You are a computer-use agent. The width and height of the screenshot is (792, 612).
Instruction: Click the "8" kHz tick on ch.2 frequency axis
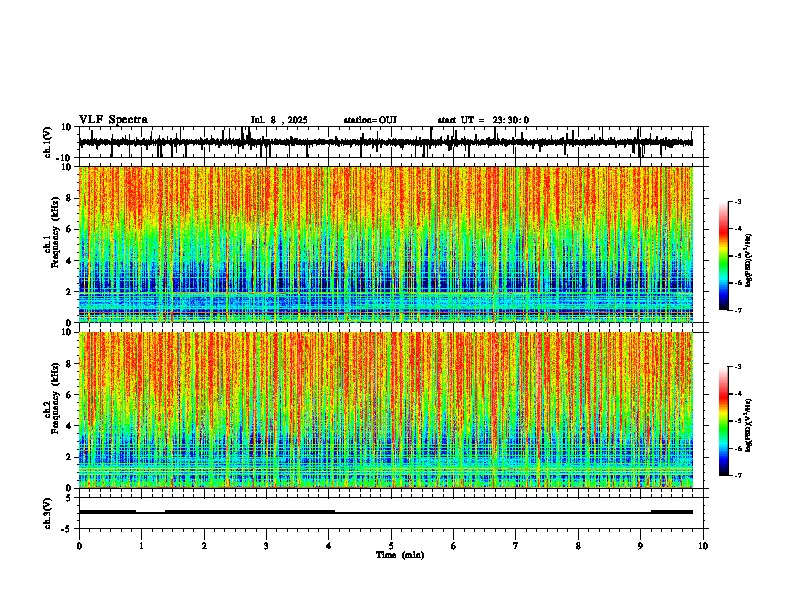click(x=69, y=364)
